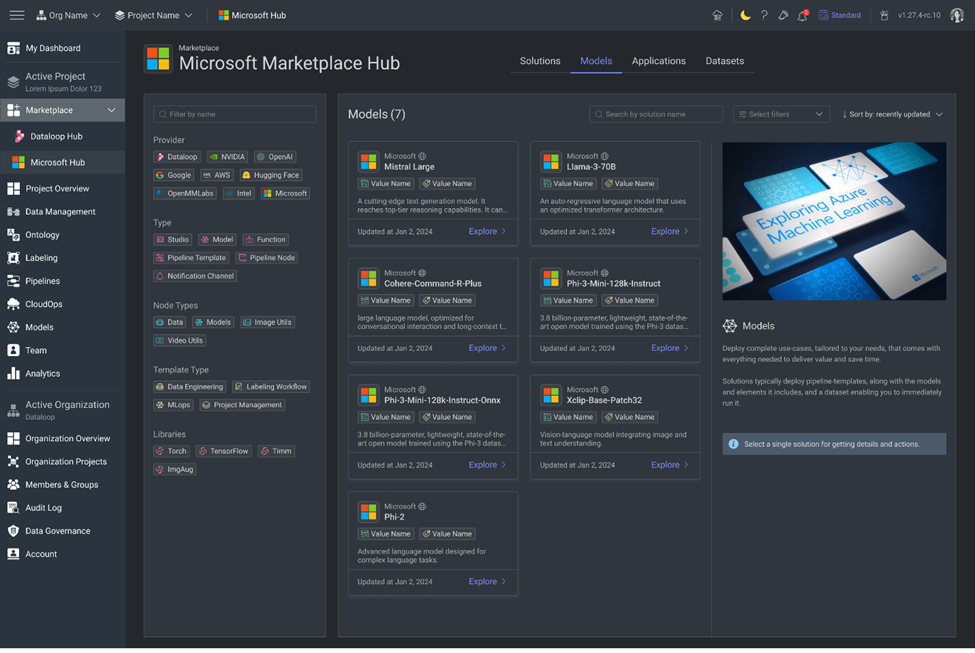This screenshot has height=653, width=975.
Task: Toggle the Video Utils node filter
Action: pos(180,341)
